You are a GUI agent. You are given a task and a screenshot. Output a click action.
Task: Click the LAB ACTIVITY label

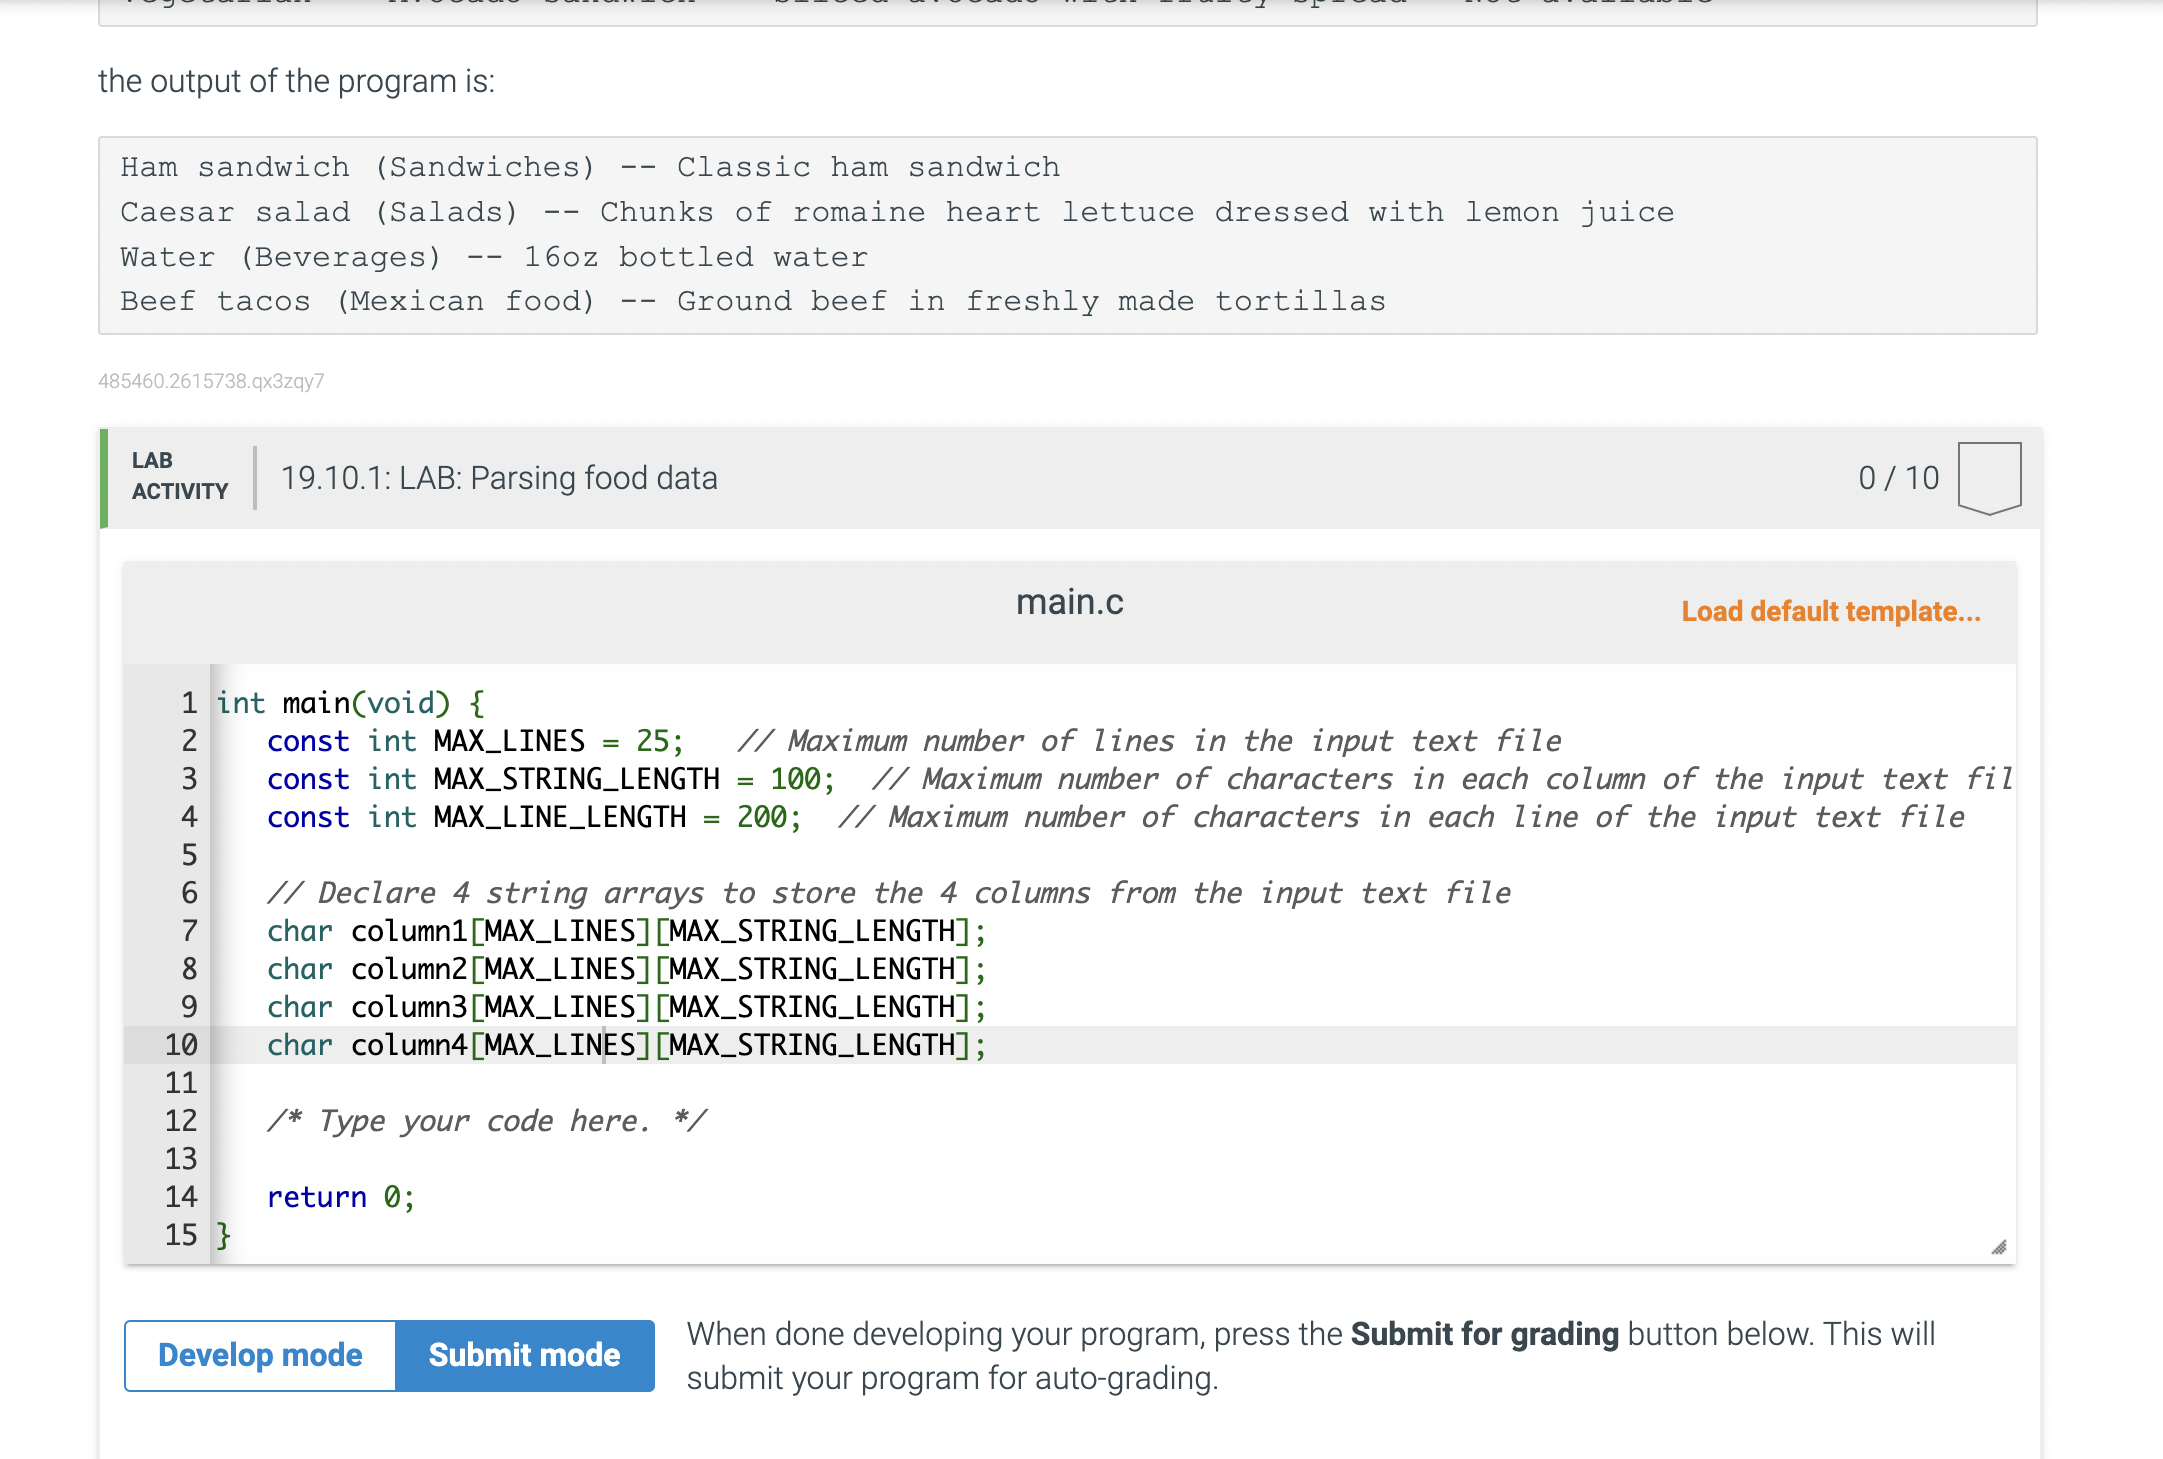[x=179, y=476]
